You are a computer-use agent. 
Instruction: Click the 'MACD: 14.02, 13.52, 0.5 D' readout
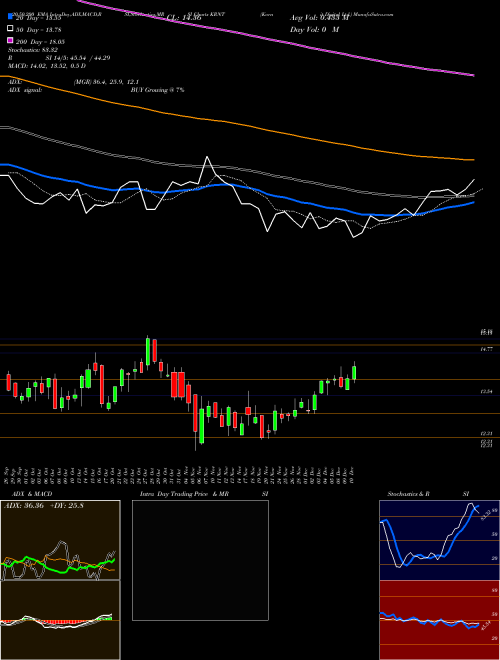pos(47,66)
